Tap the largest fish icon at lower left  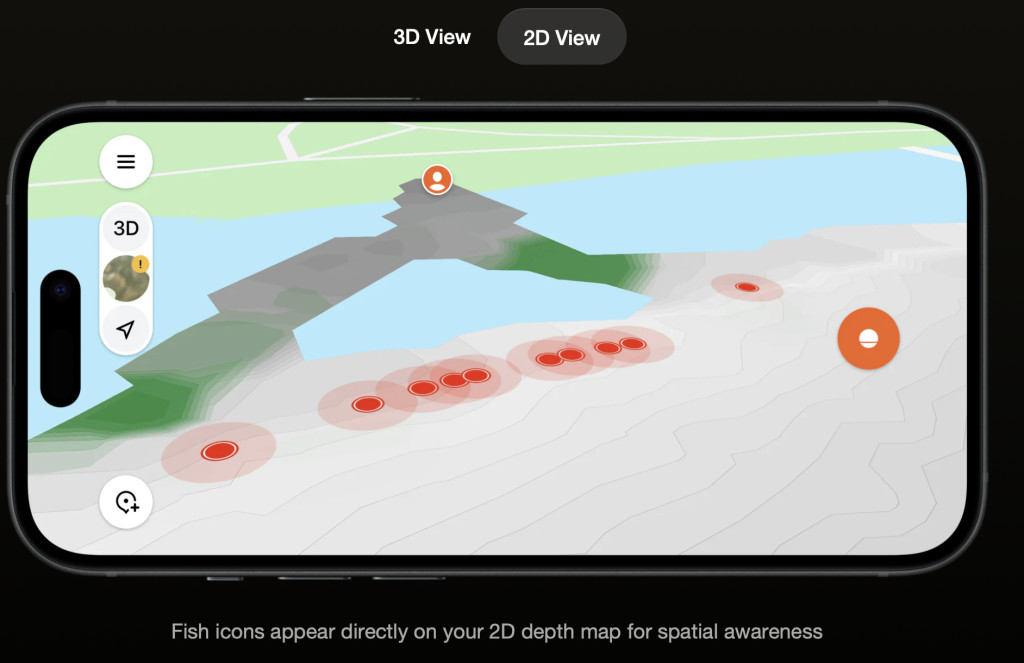219,451
